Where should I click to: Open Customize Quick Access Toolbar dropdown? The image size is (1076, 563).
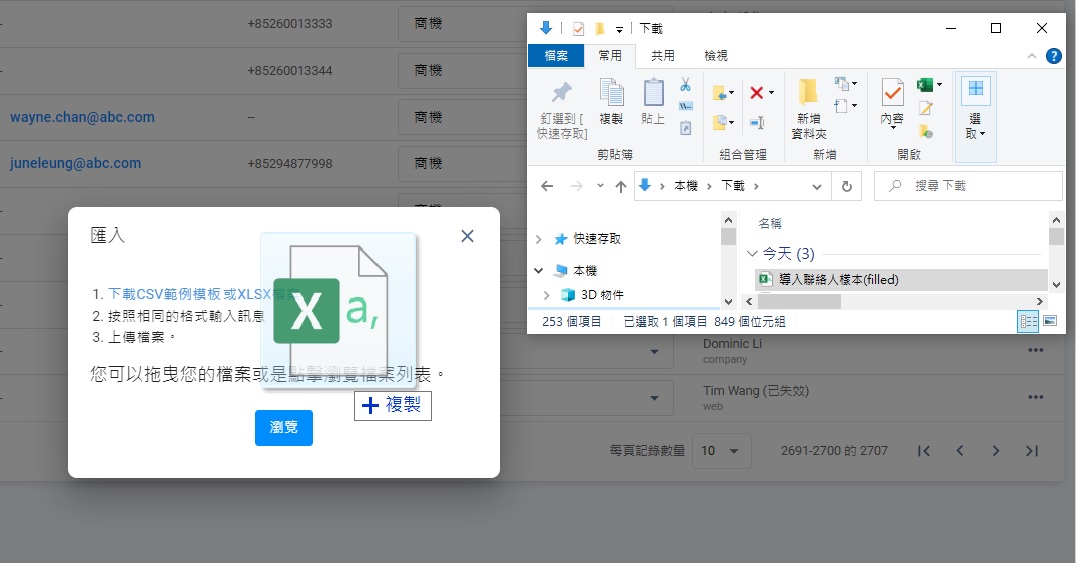[x=619, y=29]
